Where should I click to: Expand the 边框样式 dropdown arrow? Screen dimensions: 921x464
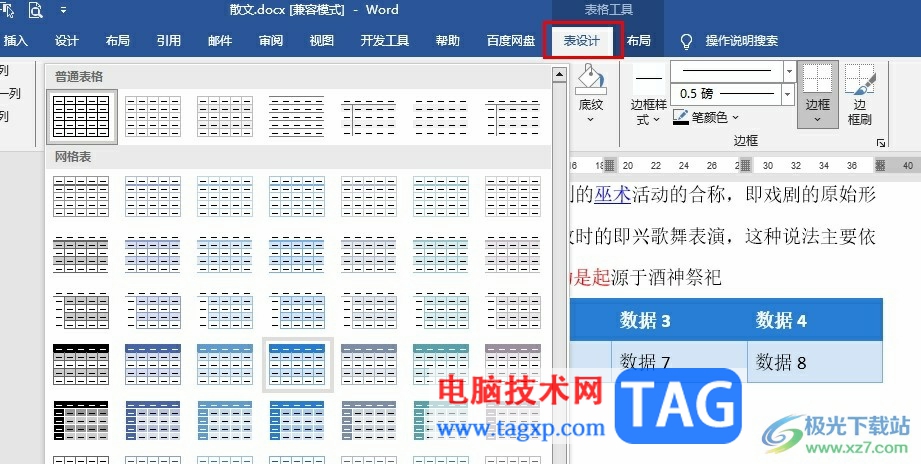coord(657,119)
